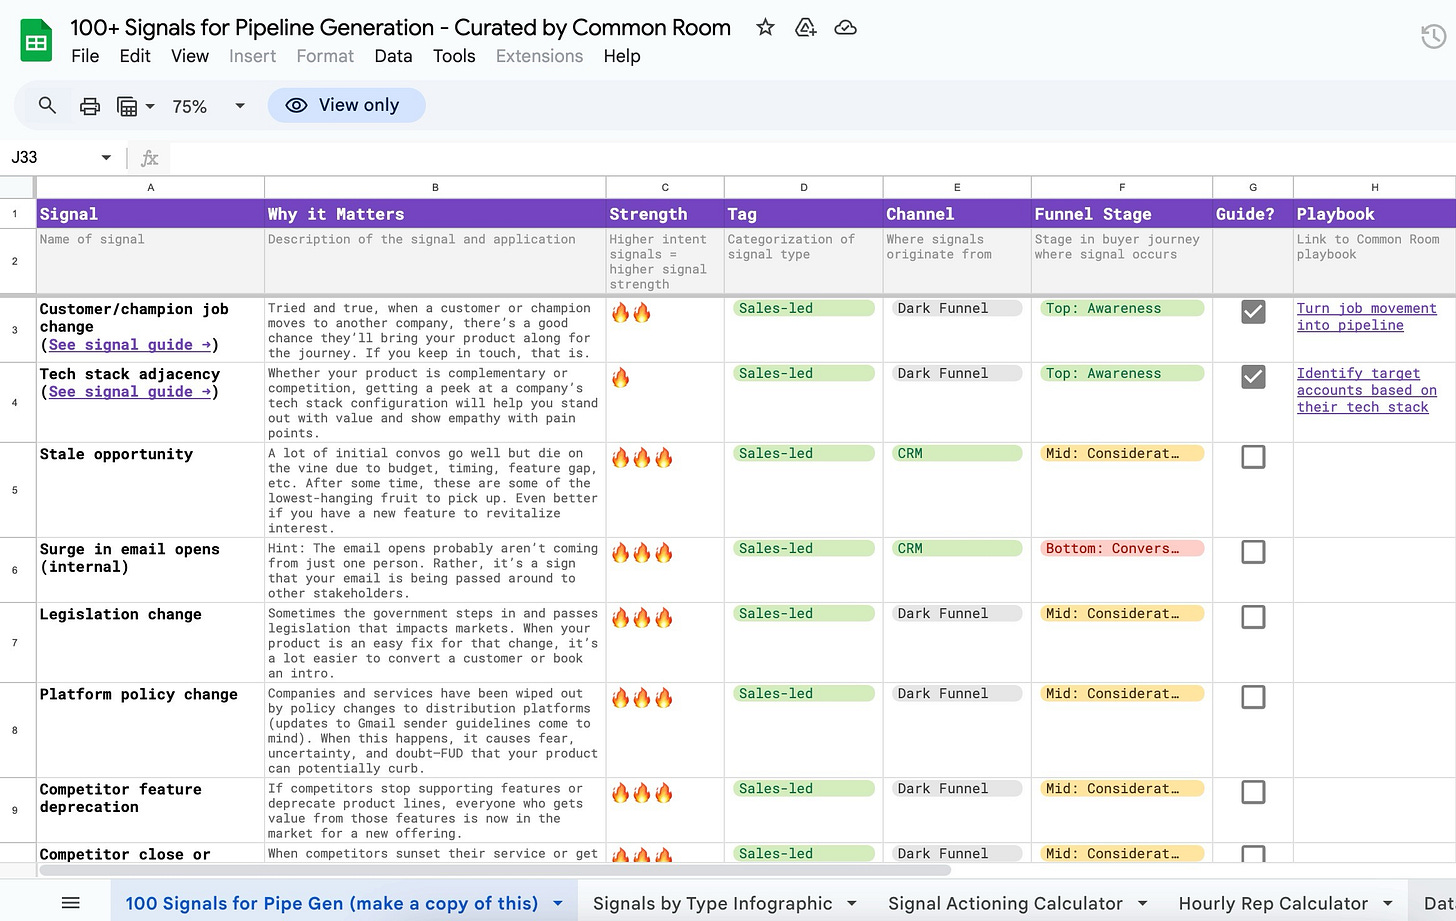Click the View only button
This screenshot has width=1456, height=921.
[346, 105]
